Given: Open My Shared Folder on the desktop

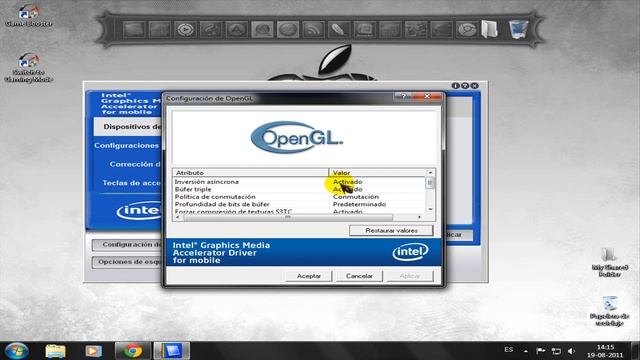Looking at the screenshot, I should [x=610, y=263].
